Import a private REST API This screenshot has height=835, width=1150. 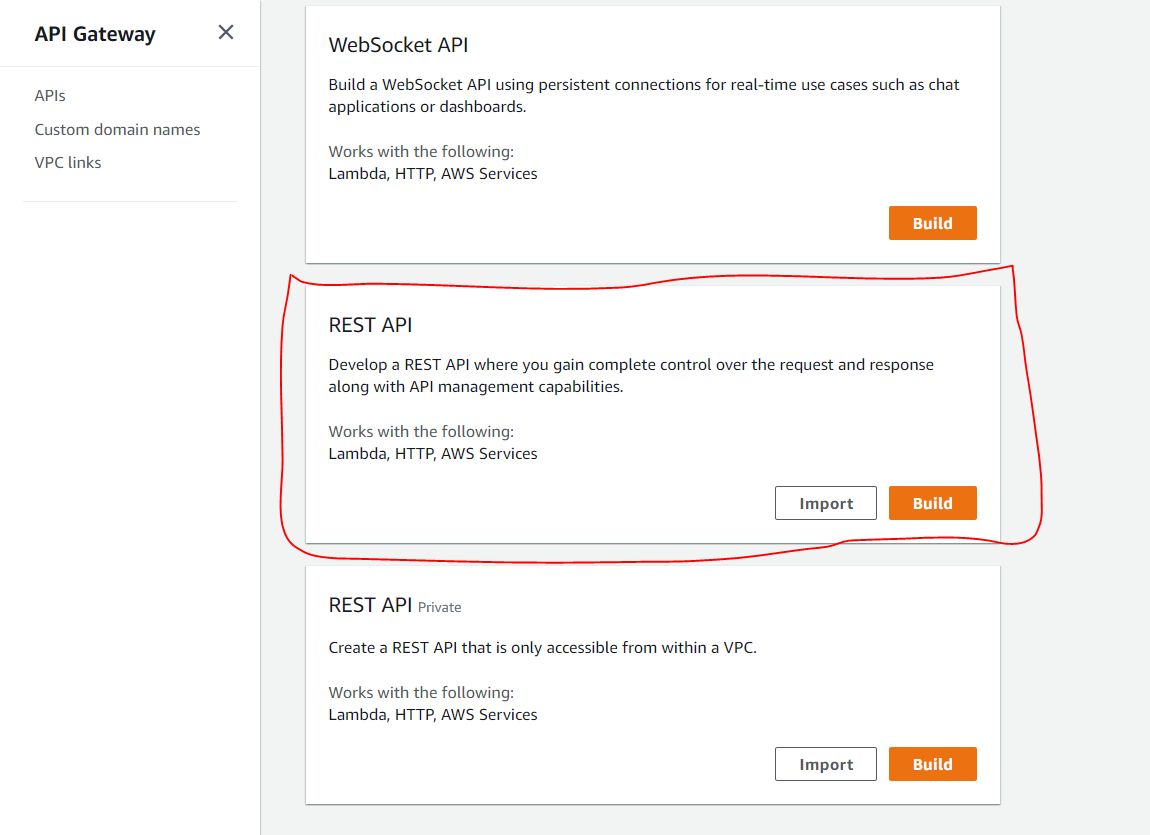[x=826, y=764]
